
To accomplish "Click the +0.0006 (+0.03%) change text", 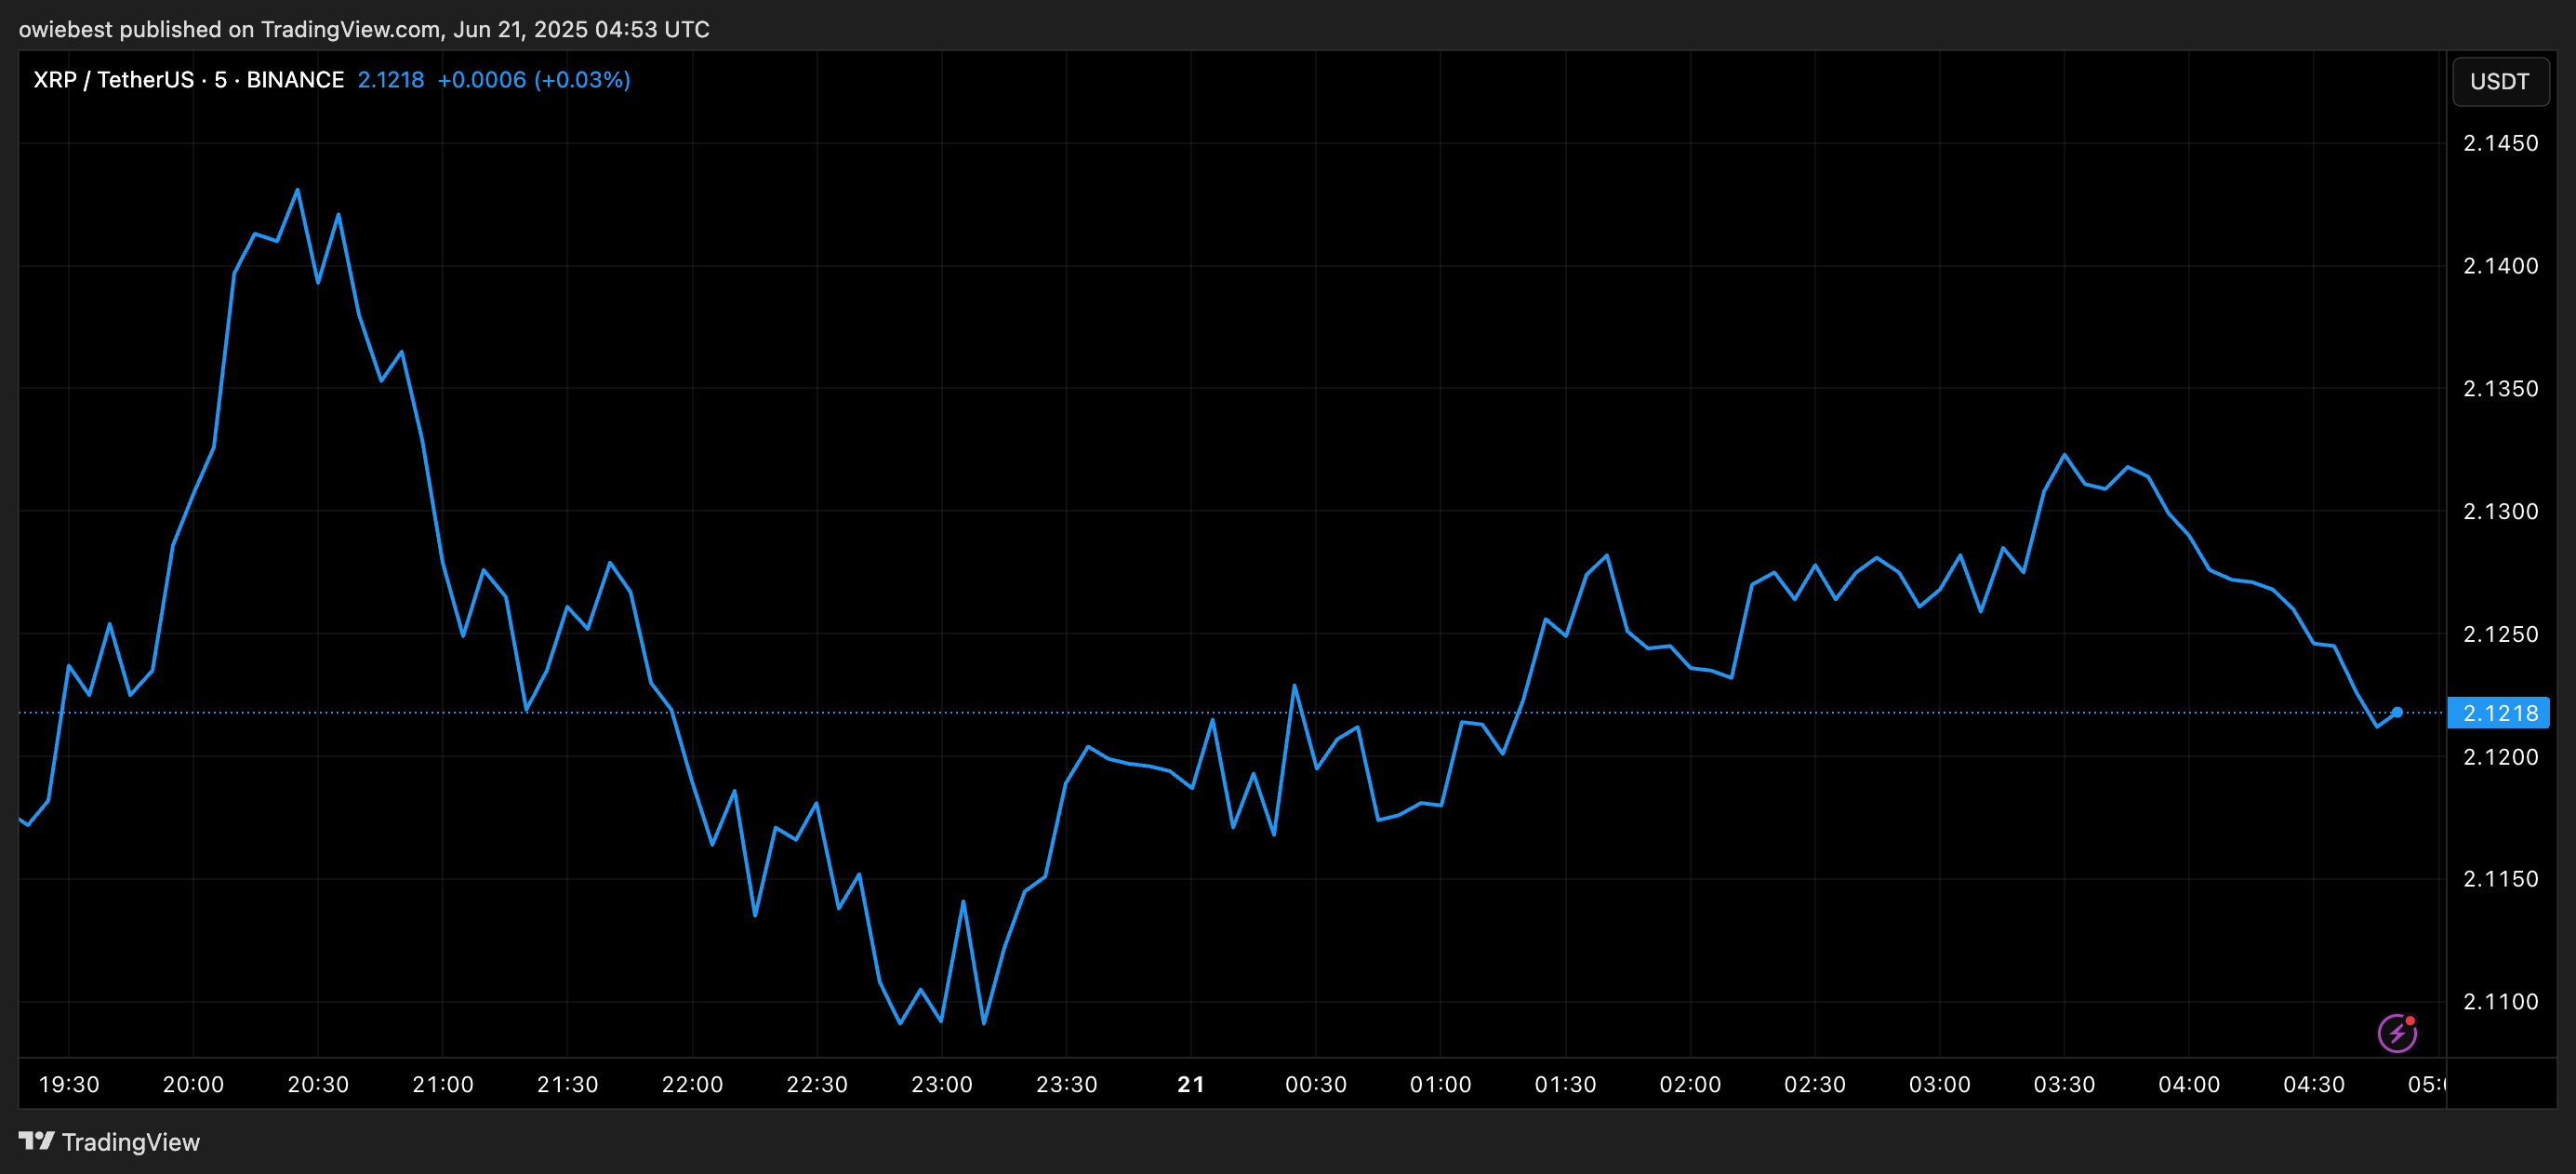I will 534,80.
